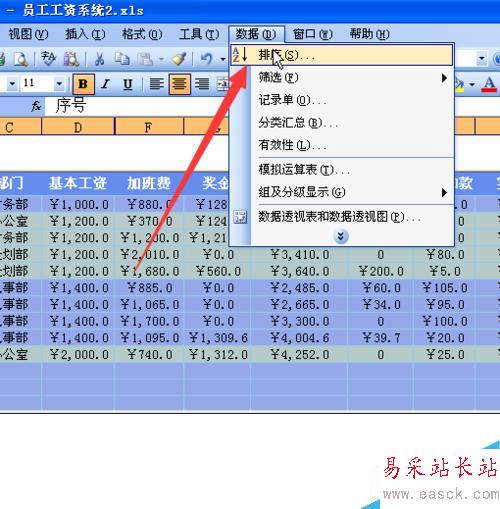The width and height of the screenshot is (500, 509).
Task: Click the Paste clipboard icon
Action: [x=145, y=59]
